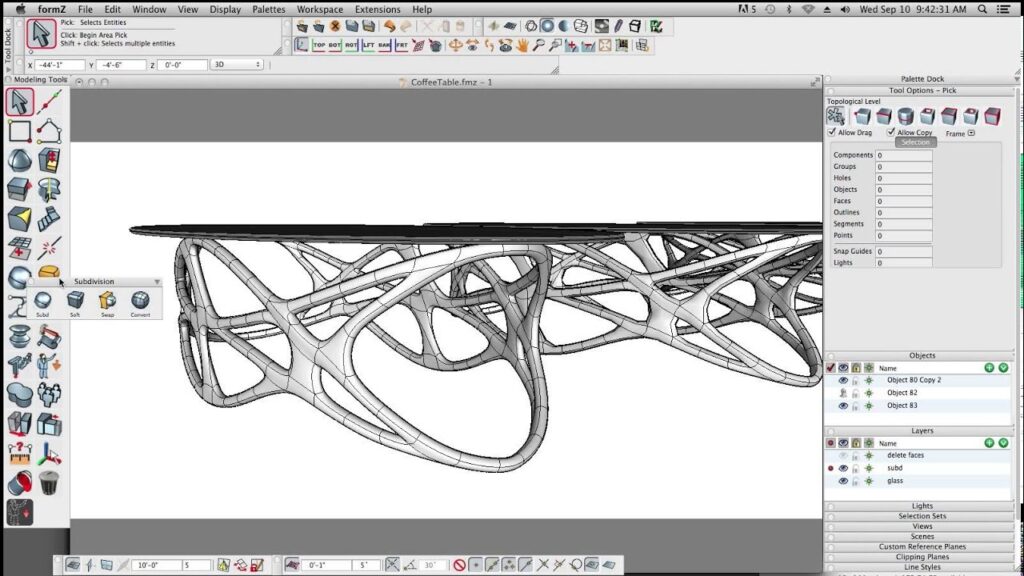Open the Frame options dropdown in Tool Options
This screenshot has width=1024, height=576.
coord(971,133)
